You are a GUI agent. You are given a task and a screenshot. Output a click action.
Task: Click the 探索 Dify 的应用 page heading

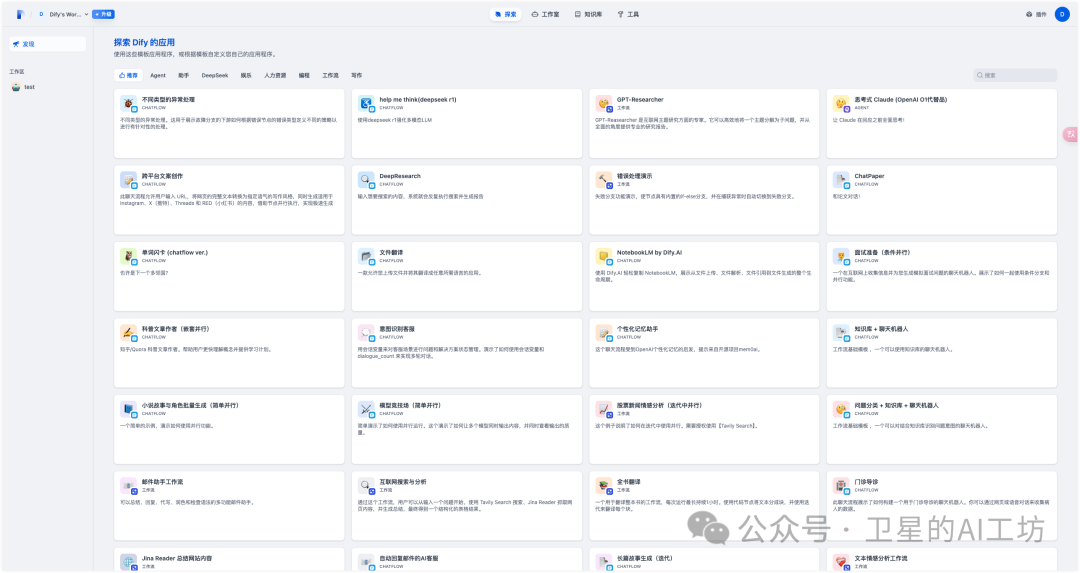pyautogui.click(x=144, y=43)
